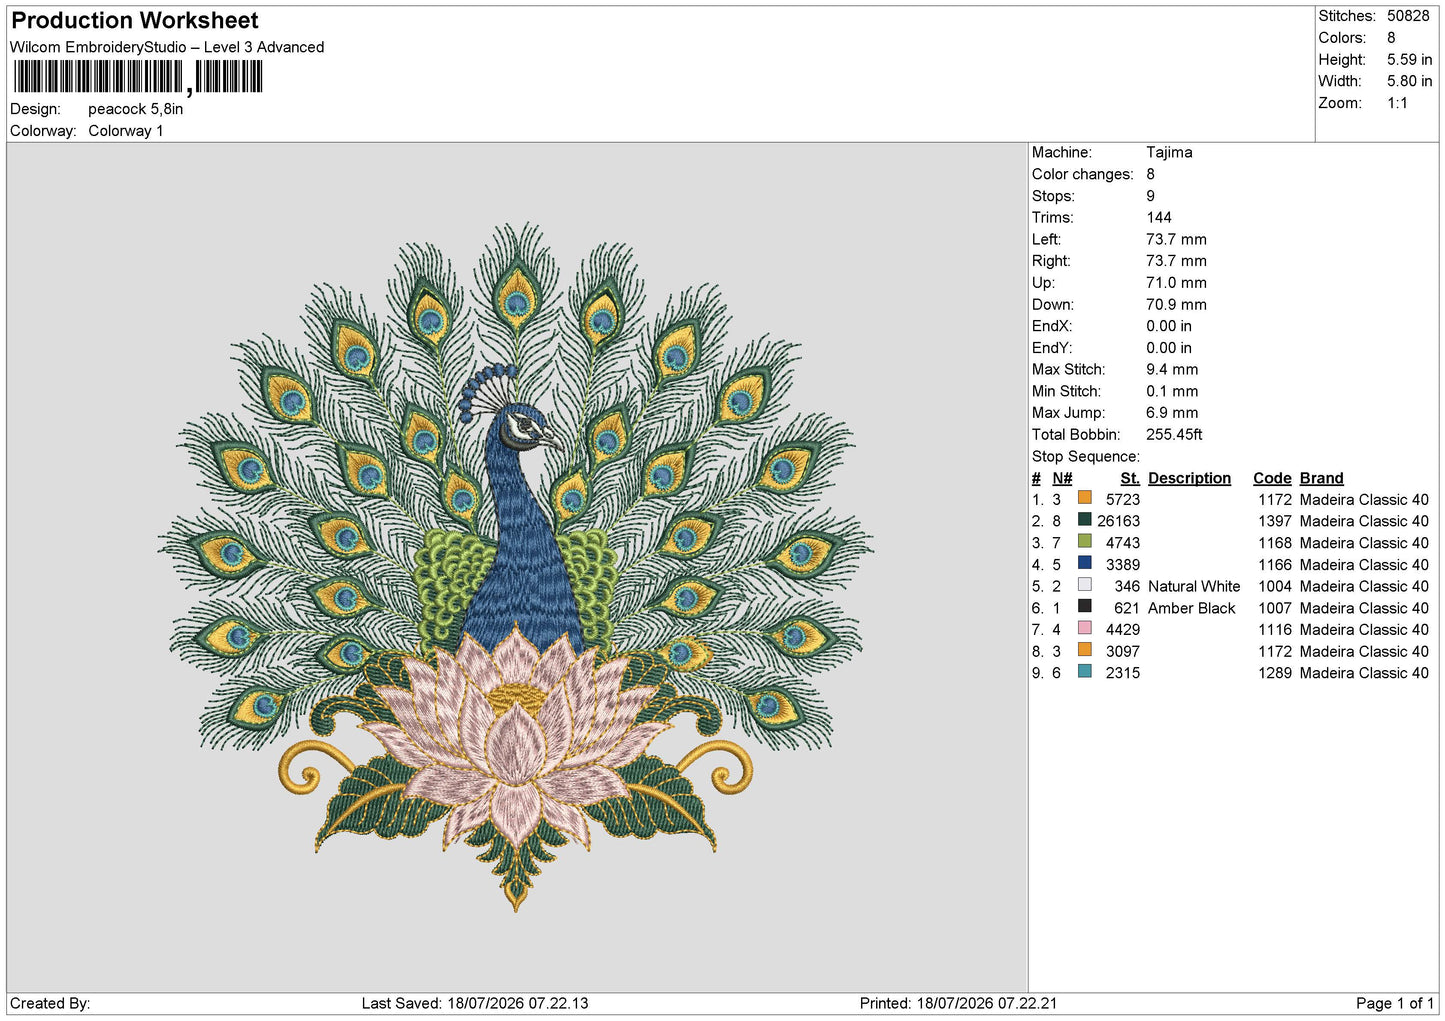Click stitch count '4429' in stop 7

(x=1122, y=629)
